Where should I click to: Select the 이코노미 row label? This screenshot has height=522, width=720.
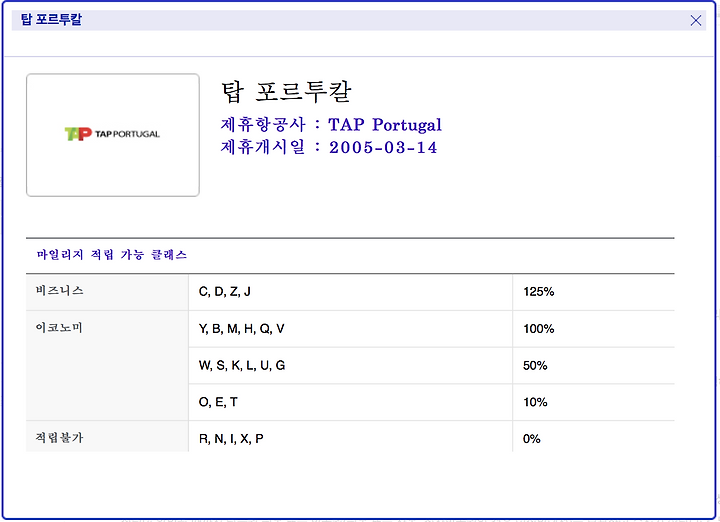[59, 327]
